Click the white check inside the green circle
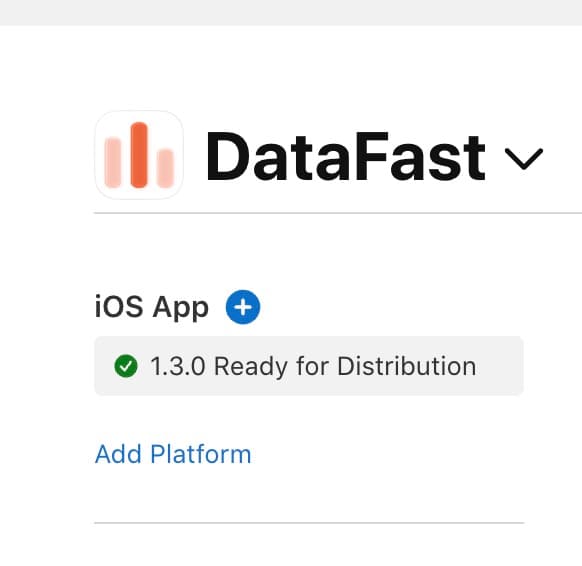 [126, 366]
